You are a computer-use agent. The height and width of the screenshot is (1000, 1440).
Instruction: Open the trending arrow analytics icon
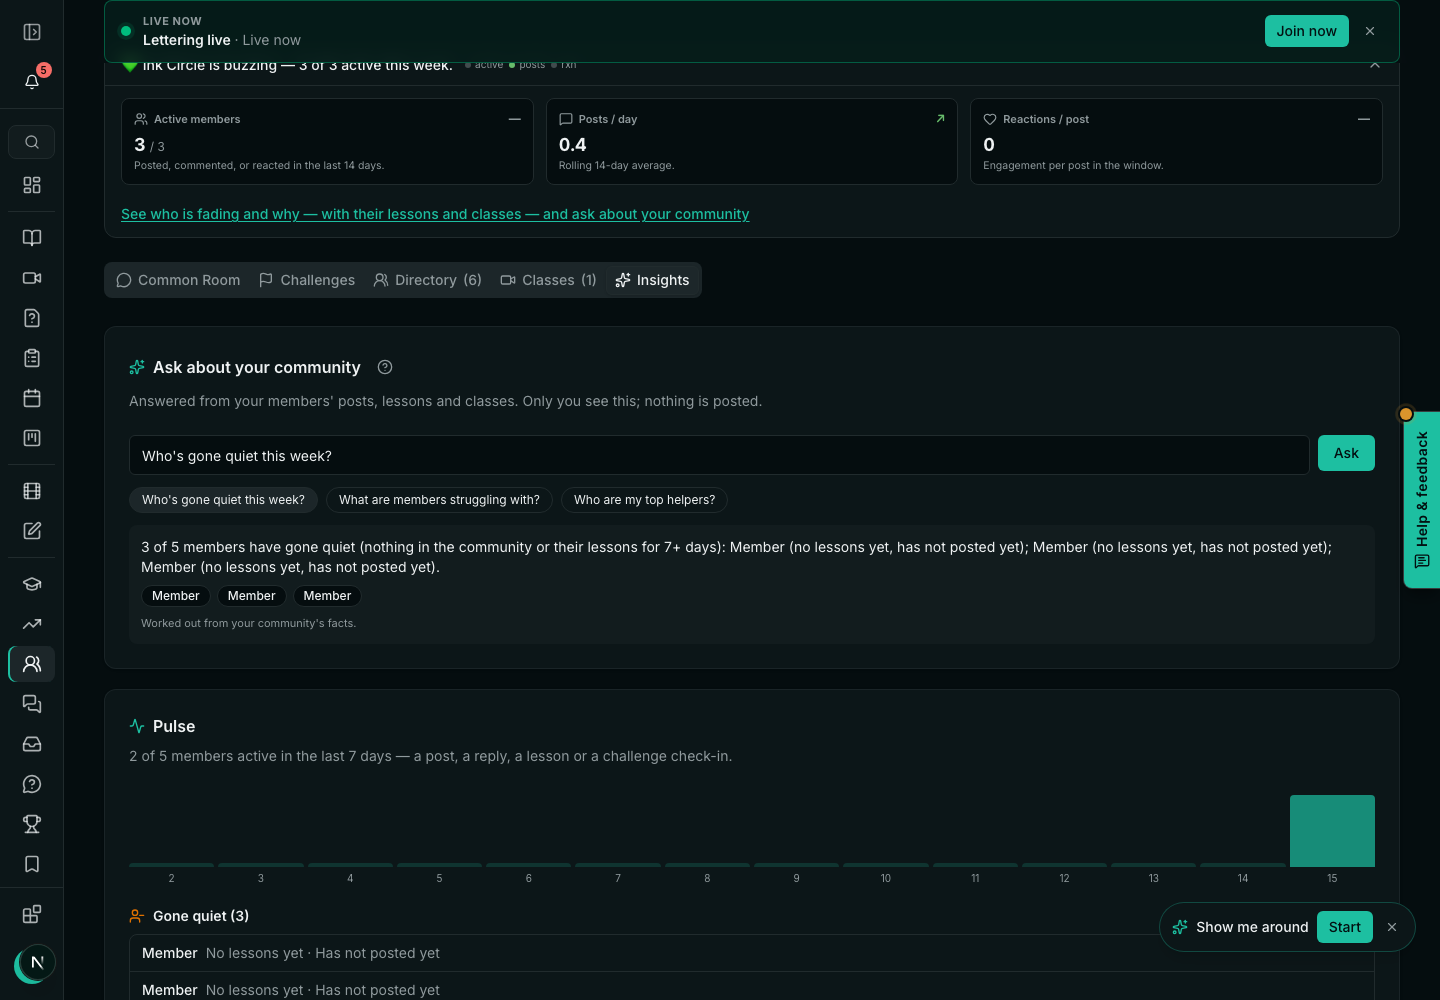32,624
